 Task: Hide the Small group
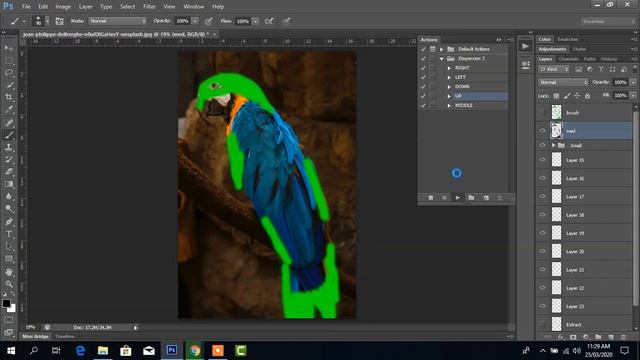(542, 145)
